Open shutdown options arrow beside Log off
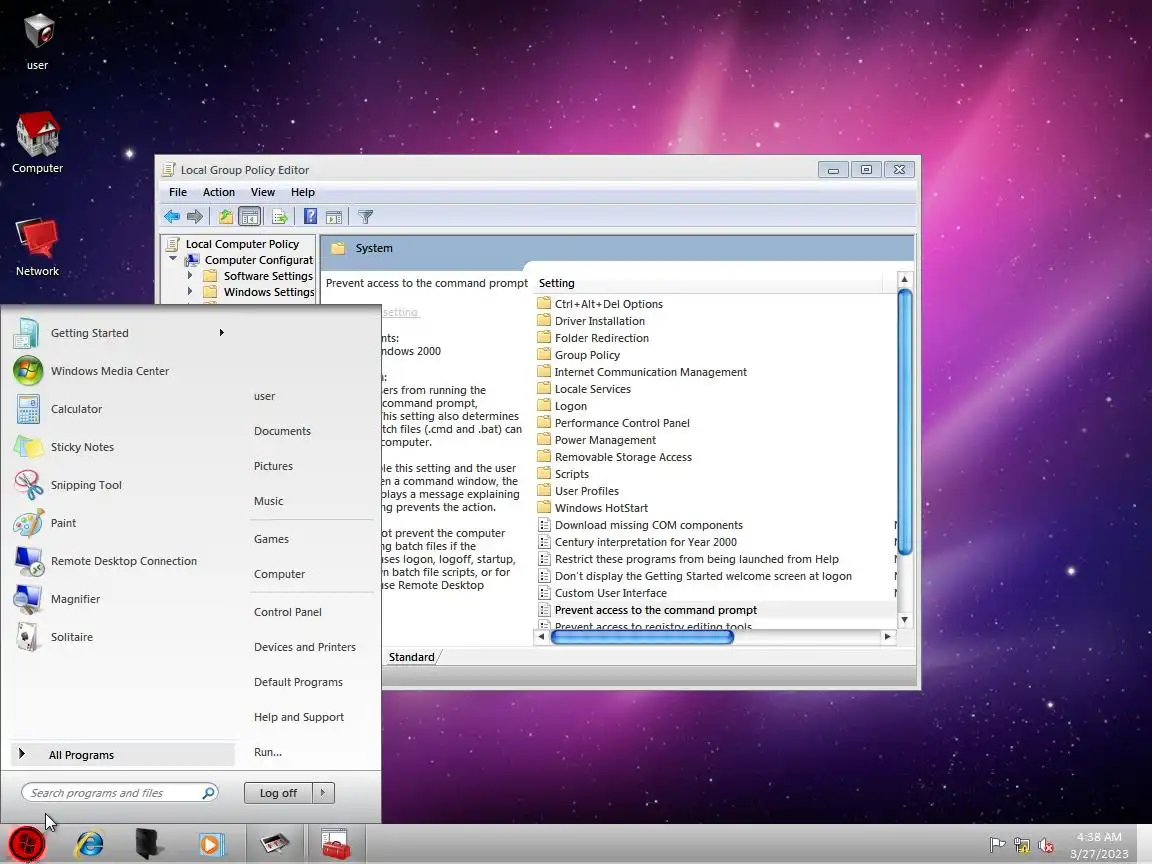 pyautogui.click(x=323, y=793)
